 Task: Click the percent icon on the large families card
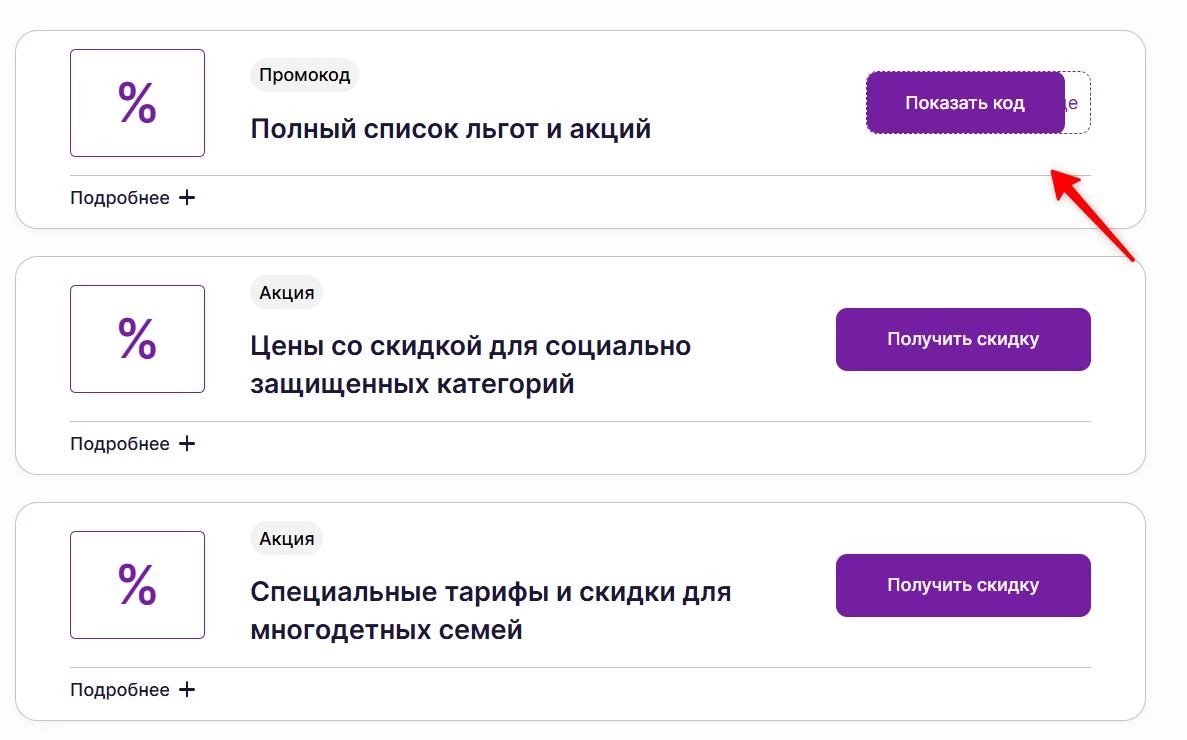[x=137, y=585]
